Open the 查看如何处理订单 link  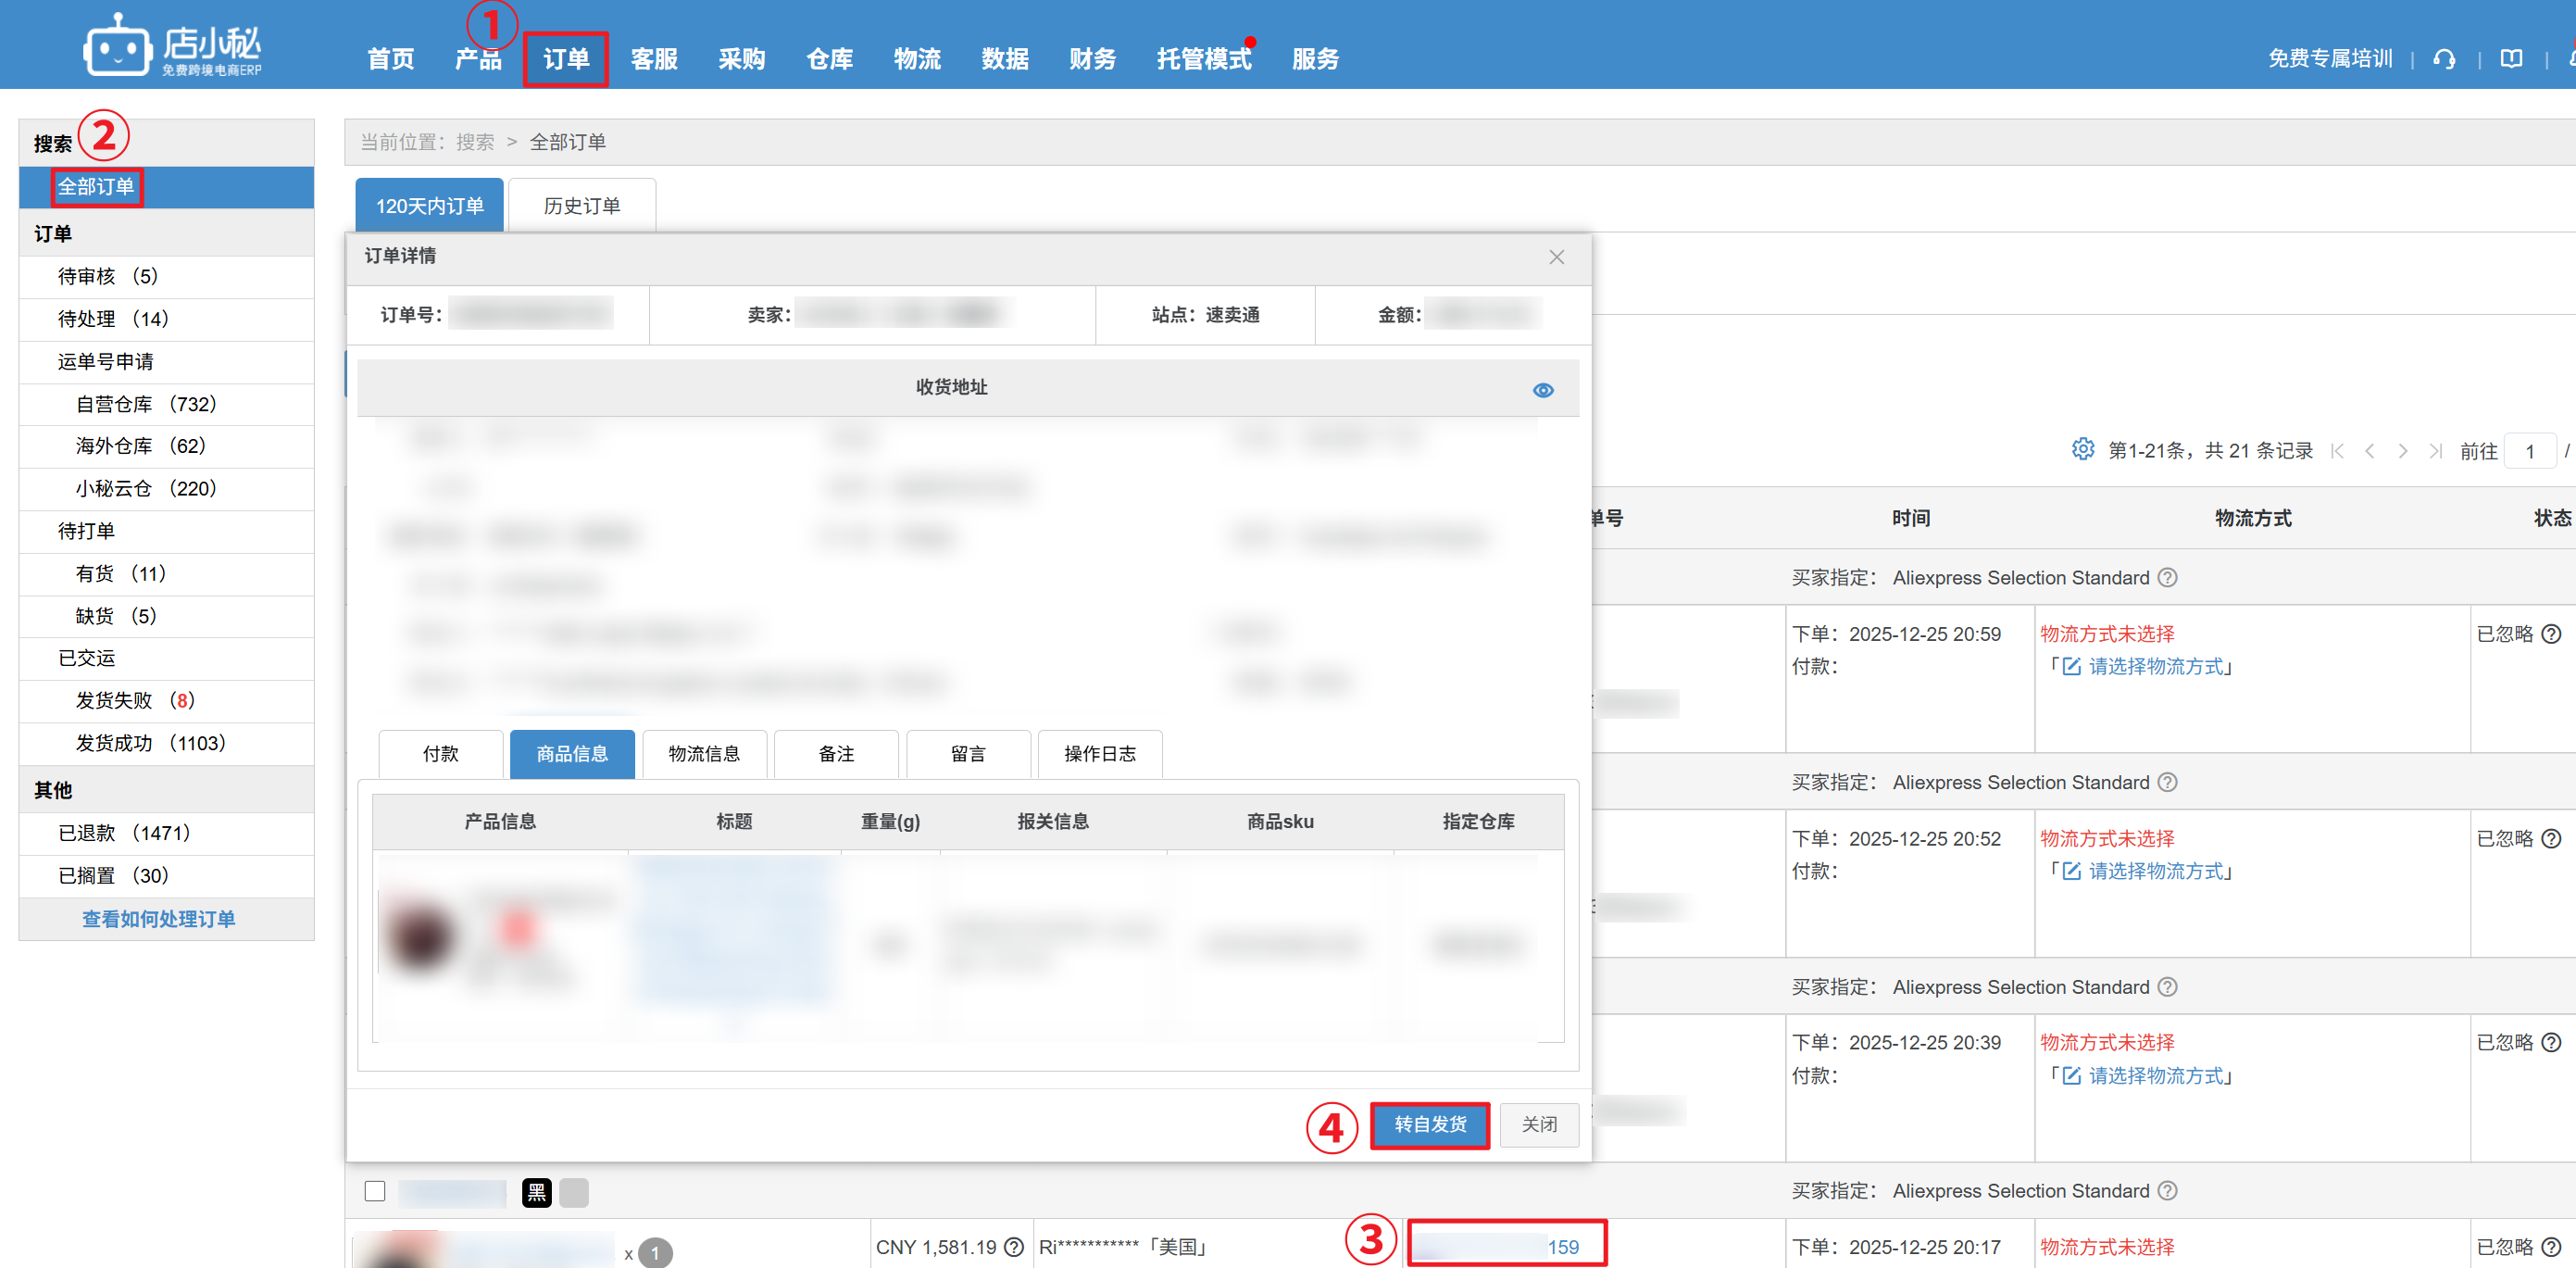(158, 918)
